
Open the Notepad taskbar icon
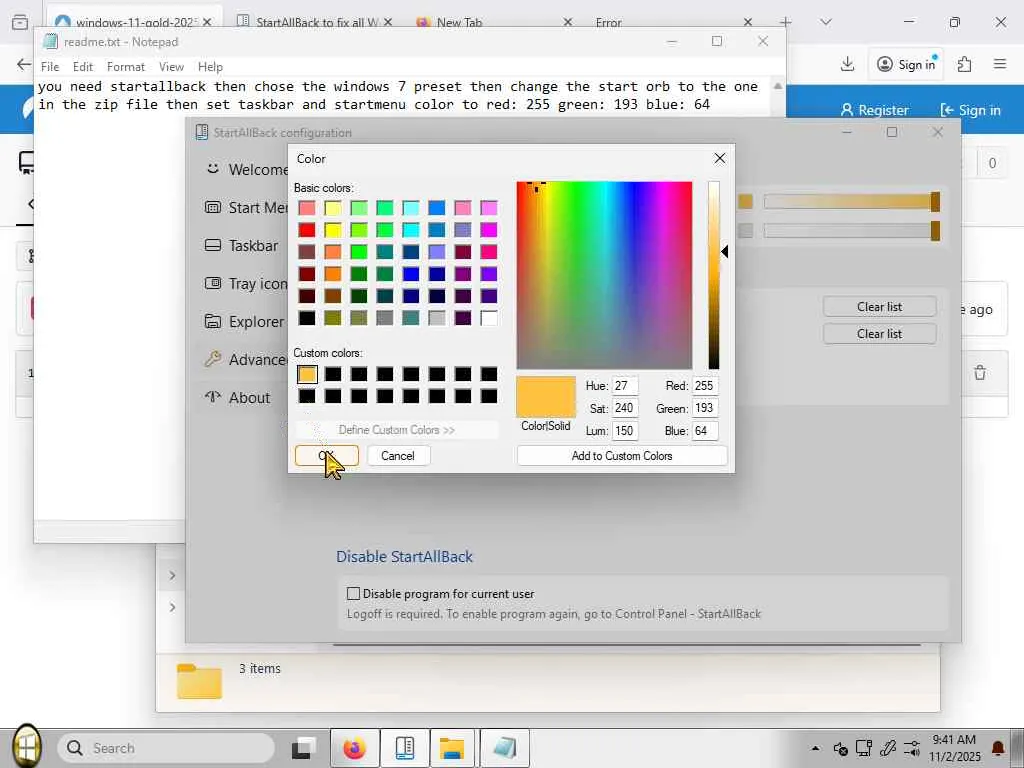[504, 748]
